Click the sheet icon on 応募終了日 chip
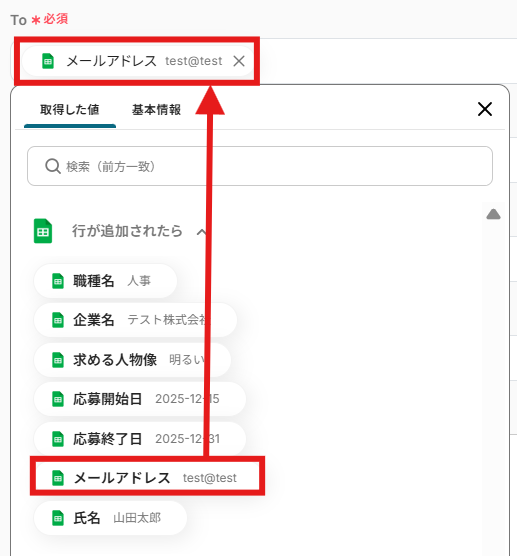Screen dimensions: 517x556 (58, 439)
